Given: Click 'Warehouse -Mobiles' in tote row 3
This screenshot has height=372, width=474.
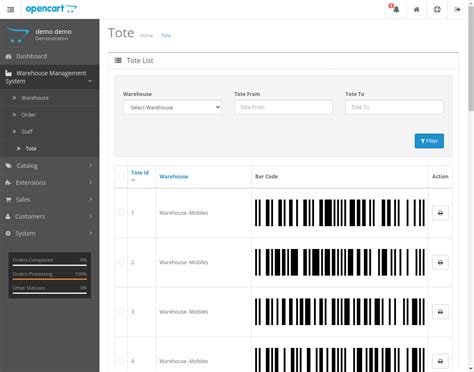Looking at the screenshot, I should [x=184, y=312].
